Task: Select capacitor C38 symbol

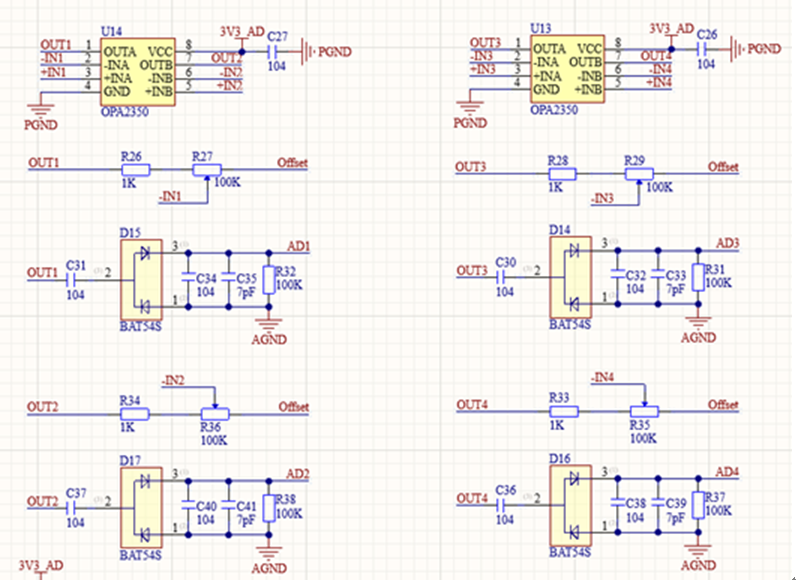Action: tap(617, 502)
